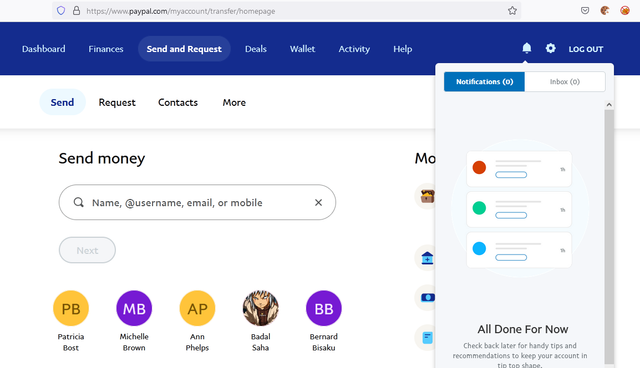Select the Michelle Brown contact avatar

[134, 308]
